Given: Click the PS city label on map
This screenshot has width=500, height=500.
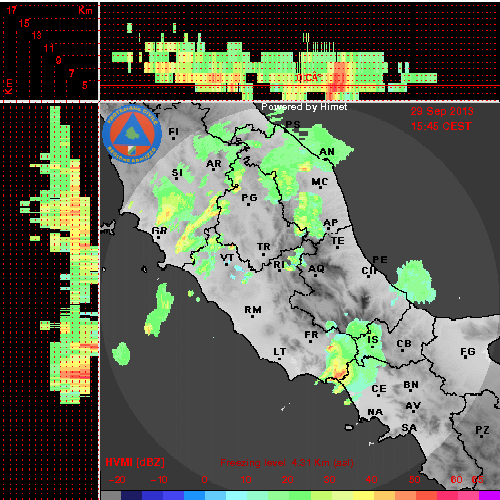Looking at the screenshot, I should [293, 125].
